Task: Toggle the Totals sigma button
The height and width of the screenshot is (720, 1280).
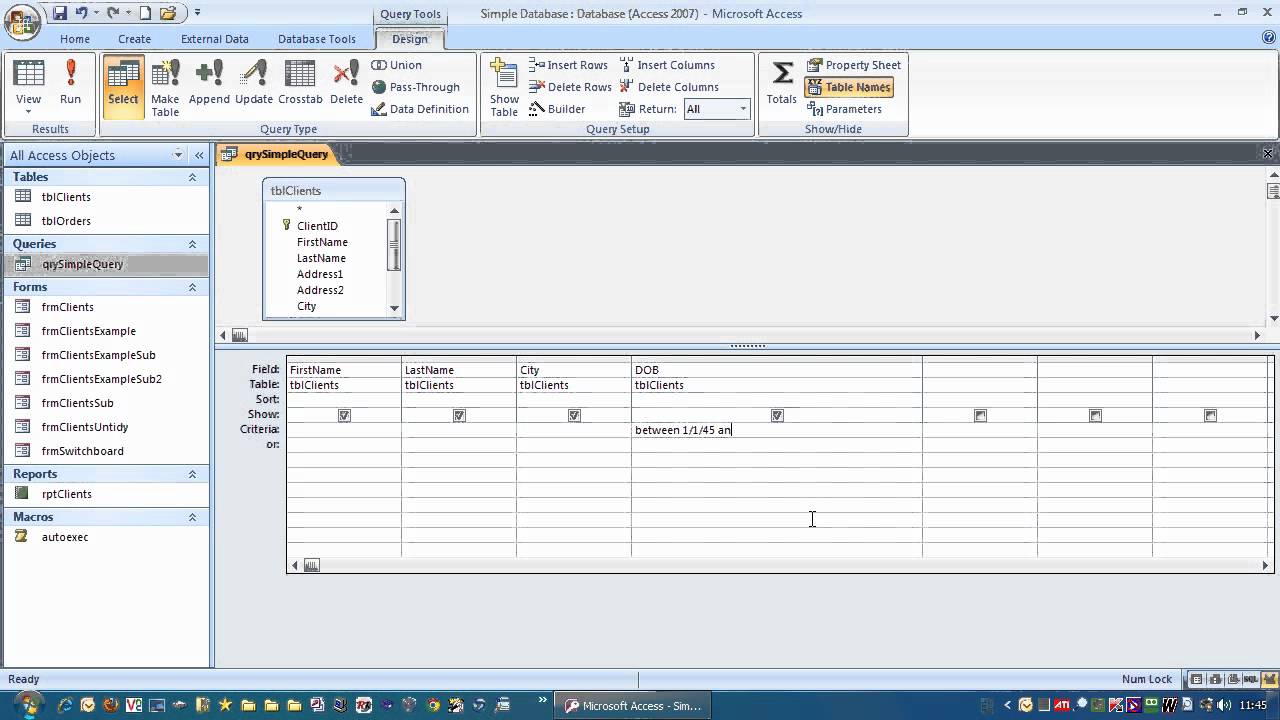Action: [x=782, y=82]
